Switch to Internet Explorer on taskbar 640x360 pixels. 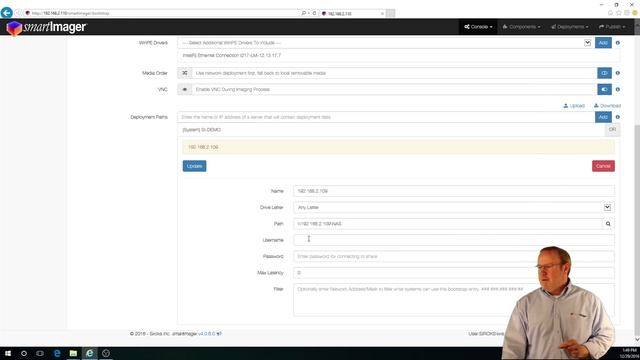(89, 353)
